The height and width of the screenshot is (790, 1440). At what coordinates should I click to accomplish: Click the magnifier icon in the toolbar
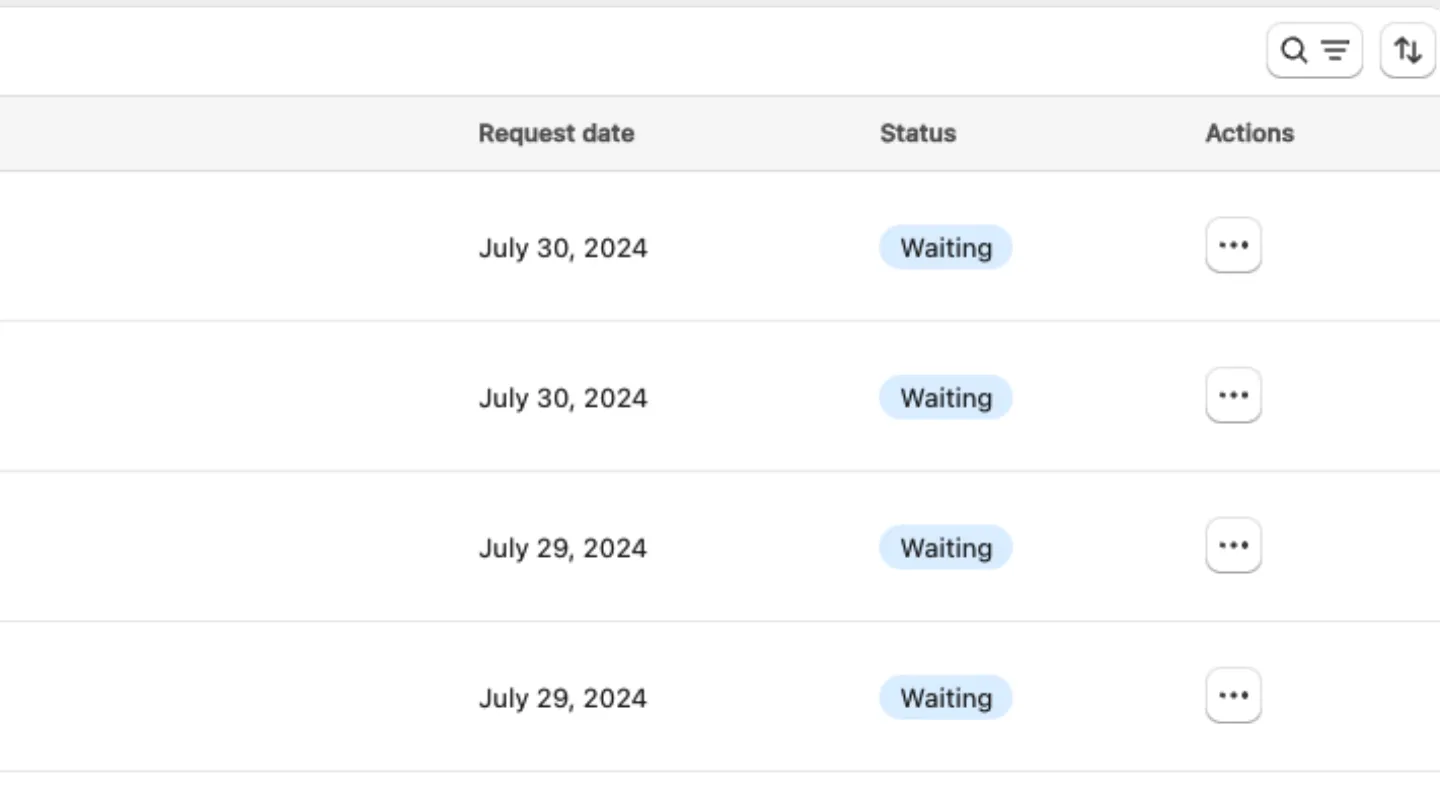coord(1294,50)
